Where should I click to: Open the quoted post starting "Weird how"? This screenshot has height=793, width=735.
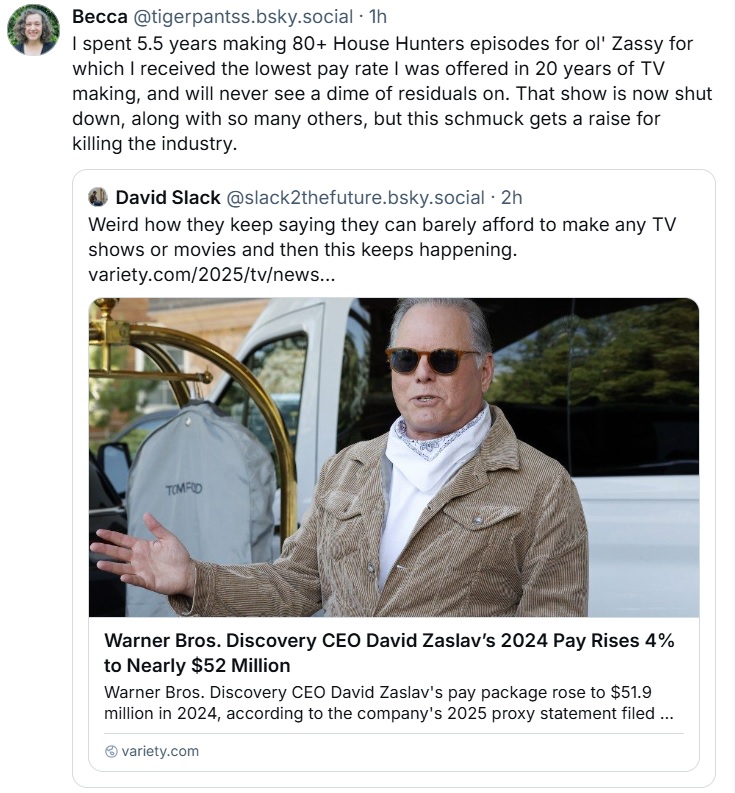(x=380, y=235)
